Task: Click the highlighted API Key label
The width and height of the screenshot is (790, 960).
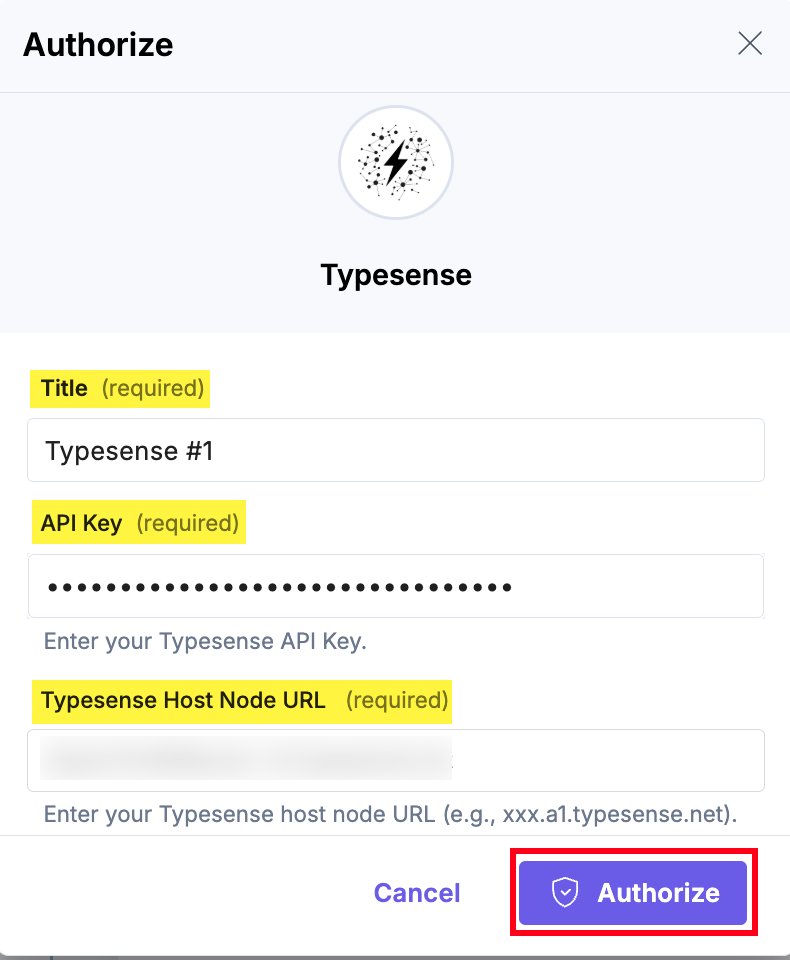Action: 81,523
